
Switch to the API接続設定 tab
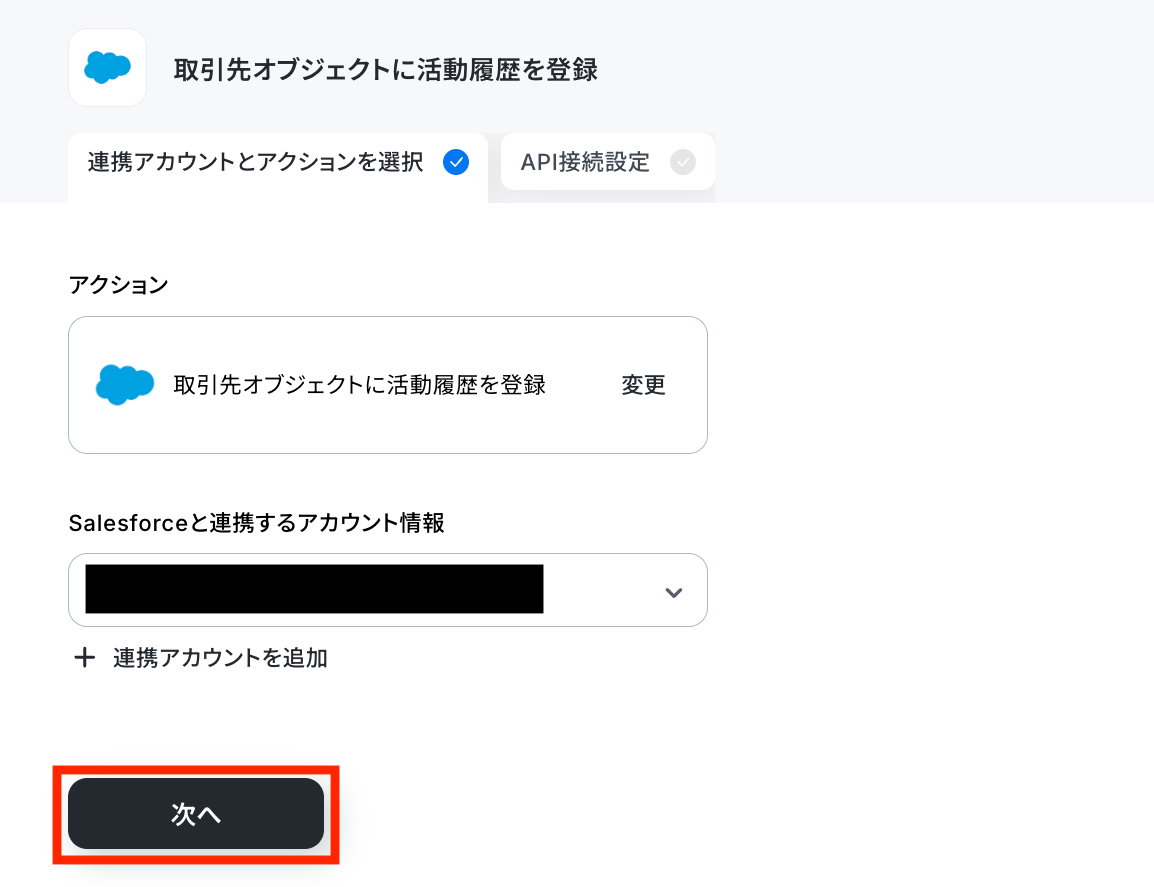(608, 162)
